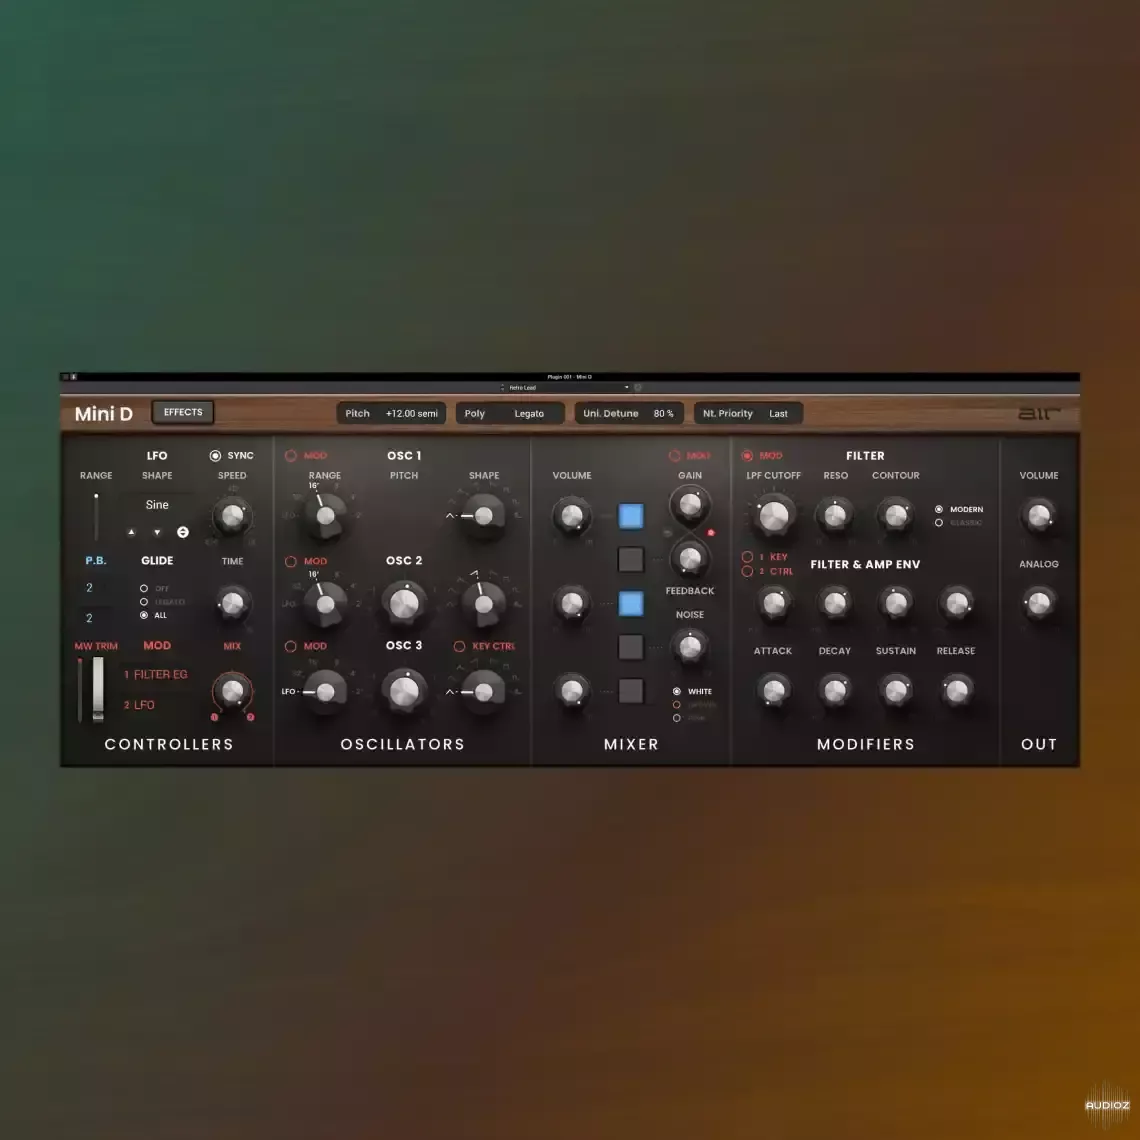Click the MW TRIM thin slider
Viewport: 1140px width, 1140px height.
[x=80, y=689]
